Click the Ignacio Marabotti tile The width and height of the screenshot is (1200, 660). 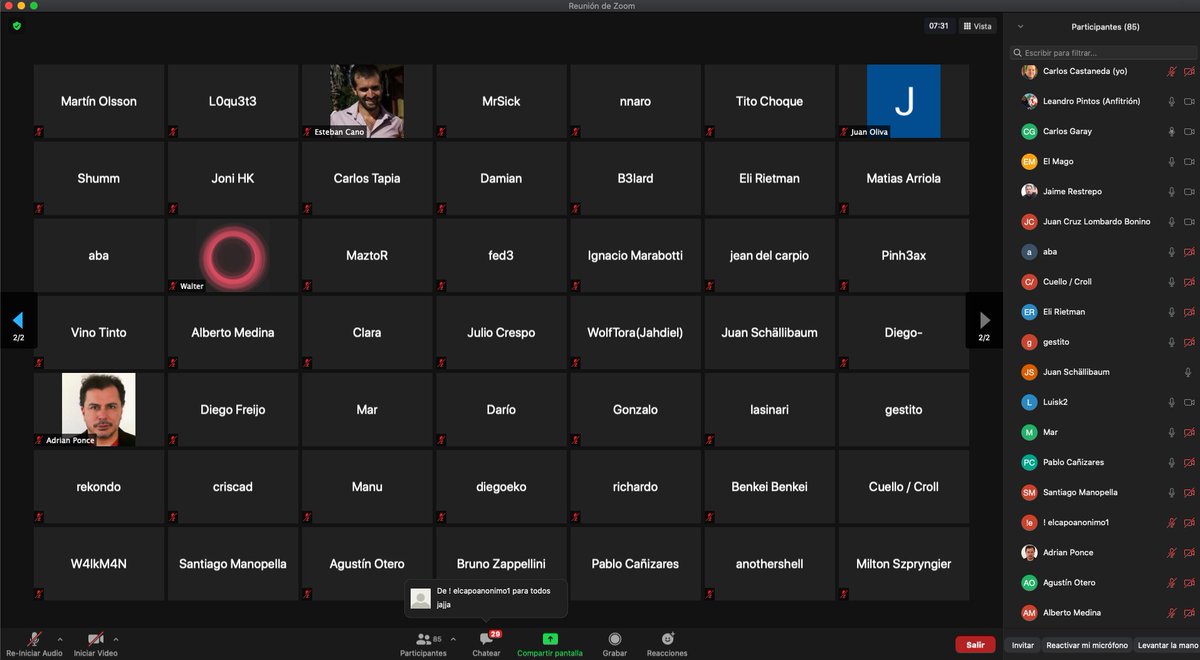point(635,255)
